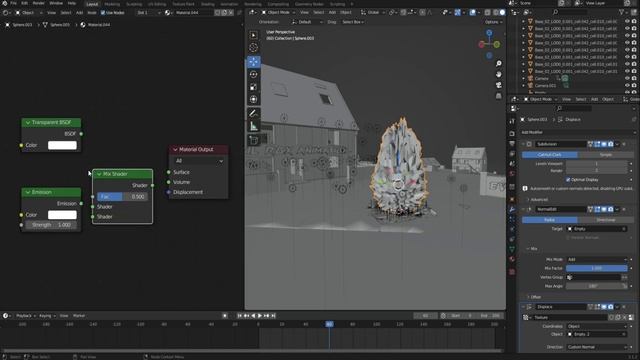Viewport: 640px width, 360px height.
Task: Toggle Displace modifier render camera icon
Action: coord(611,307)
